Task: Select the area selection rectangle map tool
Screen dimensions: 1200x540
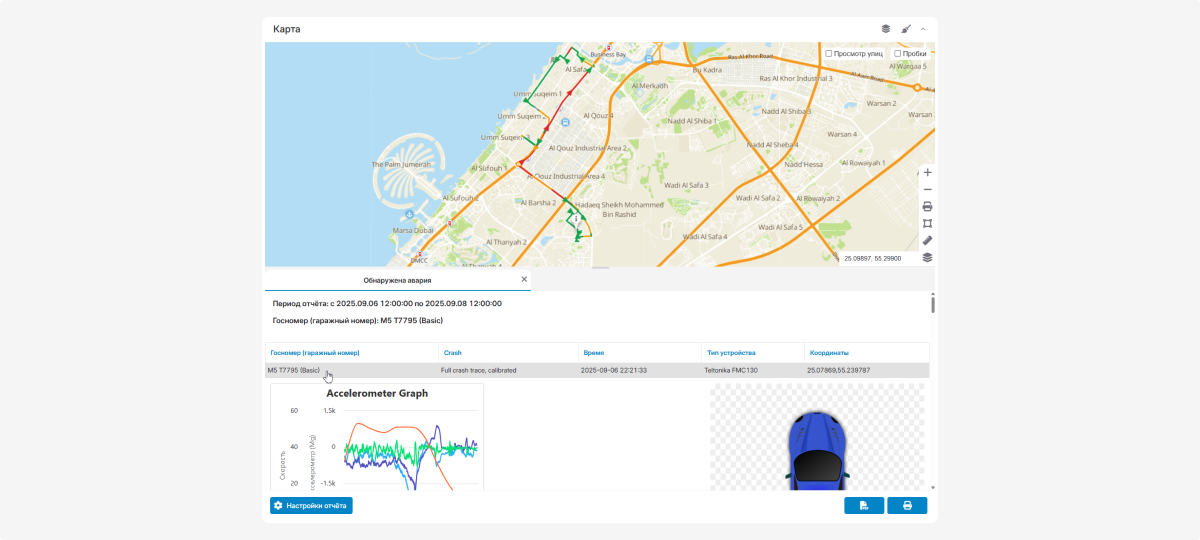Action: point(927,223)
